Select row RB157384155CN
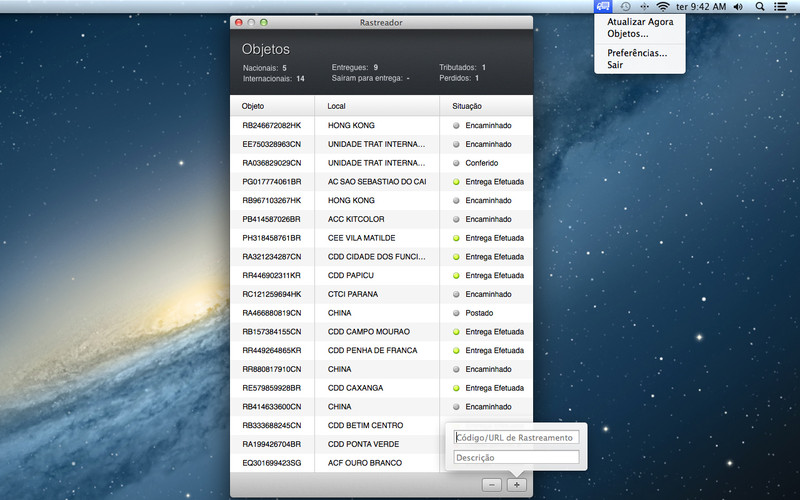Screen dimensions: 800x500 click(x=382, y=332)
